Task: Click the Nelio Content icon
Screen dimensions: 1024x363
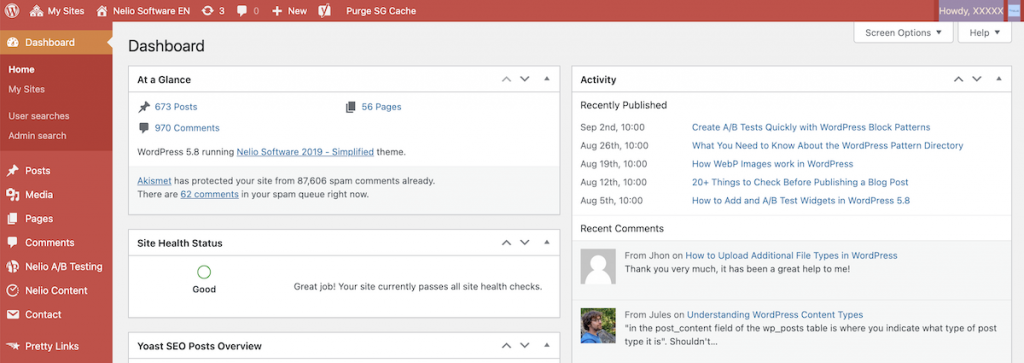Action: tap(12, 291)
